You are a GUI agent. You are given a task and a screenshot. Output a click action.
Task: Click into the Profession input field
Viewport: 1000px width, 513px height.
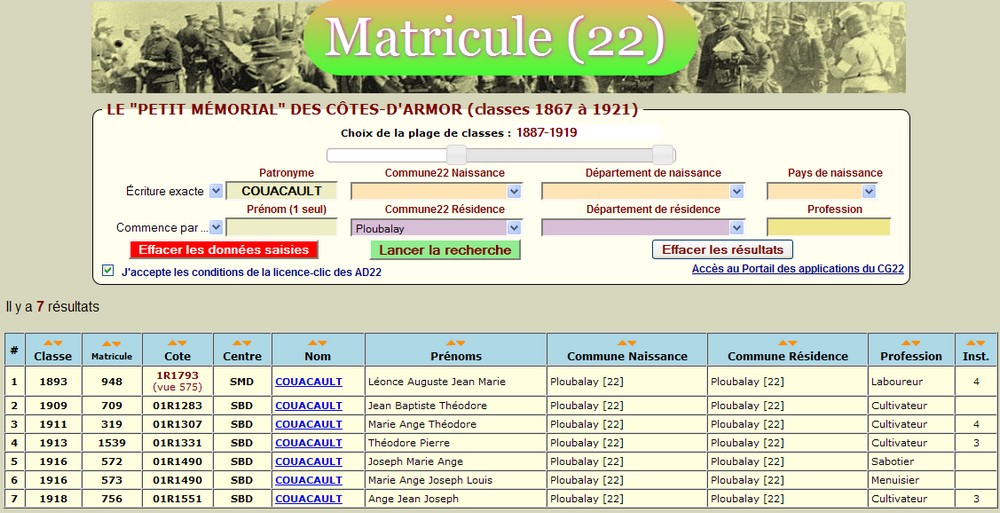(828, 228)
